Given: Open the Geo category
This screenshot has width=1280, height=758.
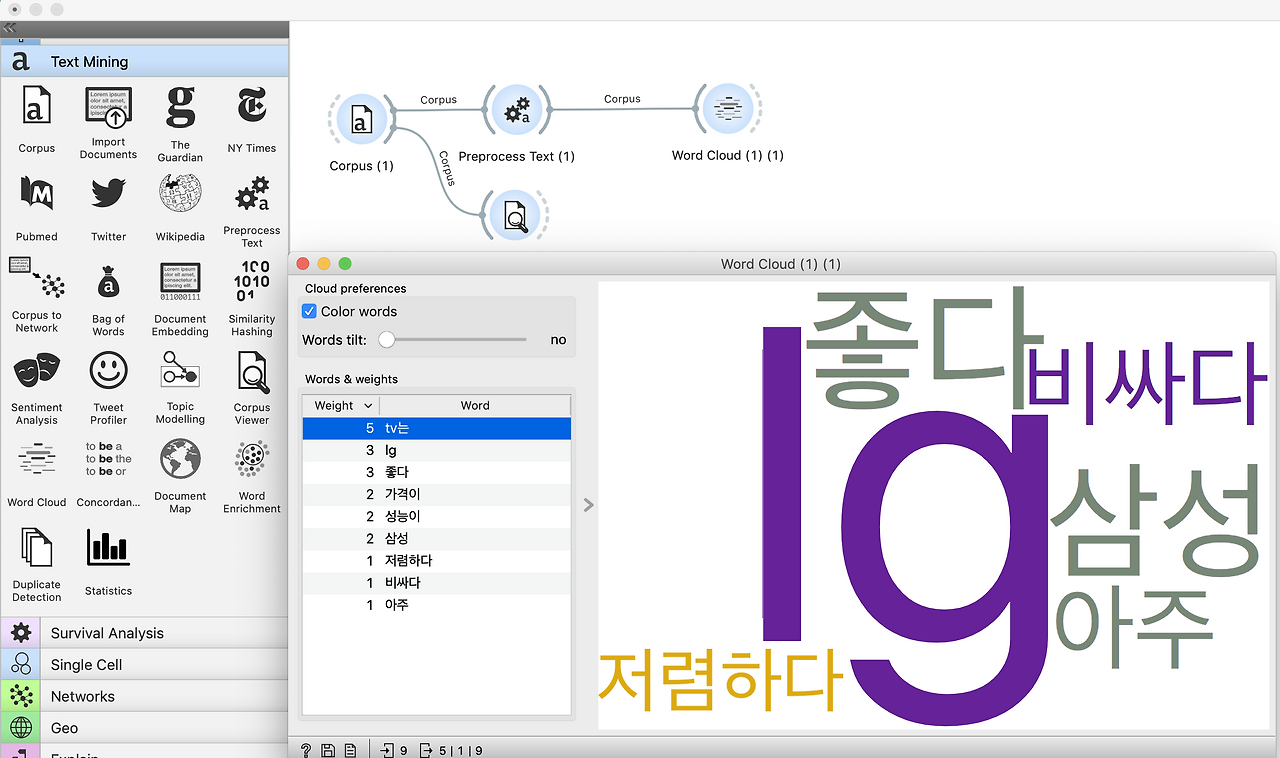Looking at the screenshot, I should click(144, 728).
